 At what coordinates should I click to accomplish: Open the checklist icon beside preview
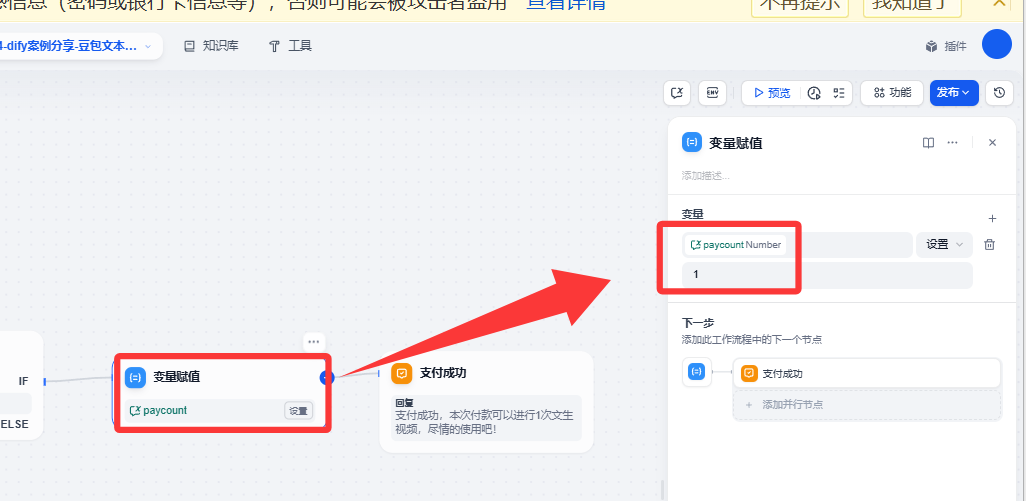coord(839,93)
